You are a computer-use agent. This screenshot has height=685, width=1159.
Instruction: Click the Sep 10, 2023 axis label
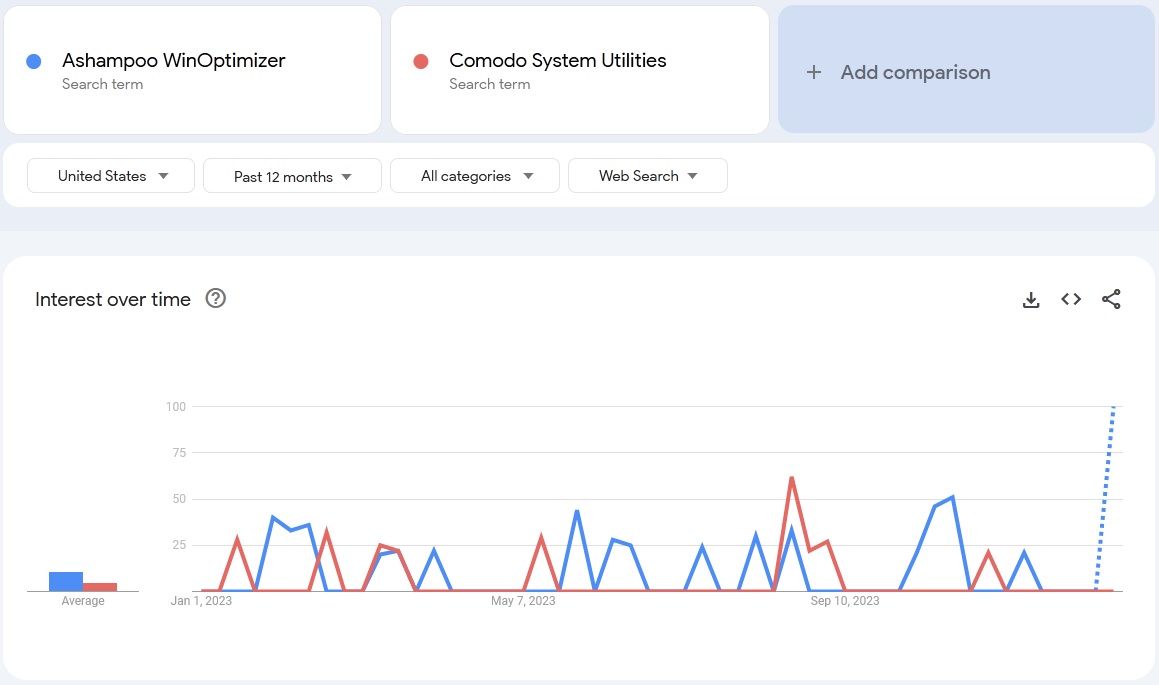[845, 601]
